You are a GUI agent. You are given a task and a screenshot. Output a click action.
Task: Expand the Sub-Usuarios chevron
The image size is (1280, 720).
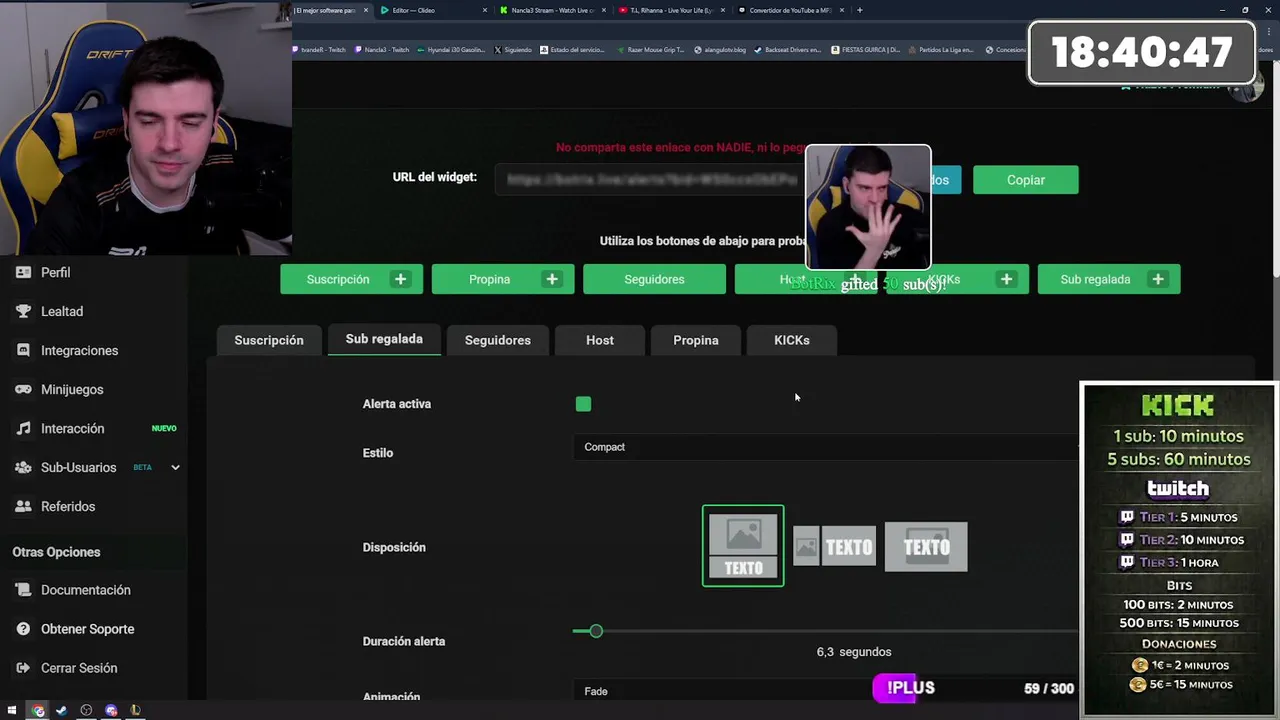click(x=175, y=467)
